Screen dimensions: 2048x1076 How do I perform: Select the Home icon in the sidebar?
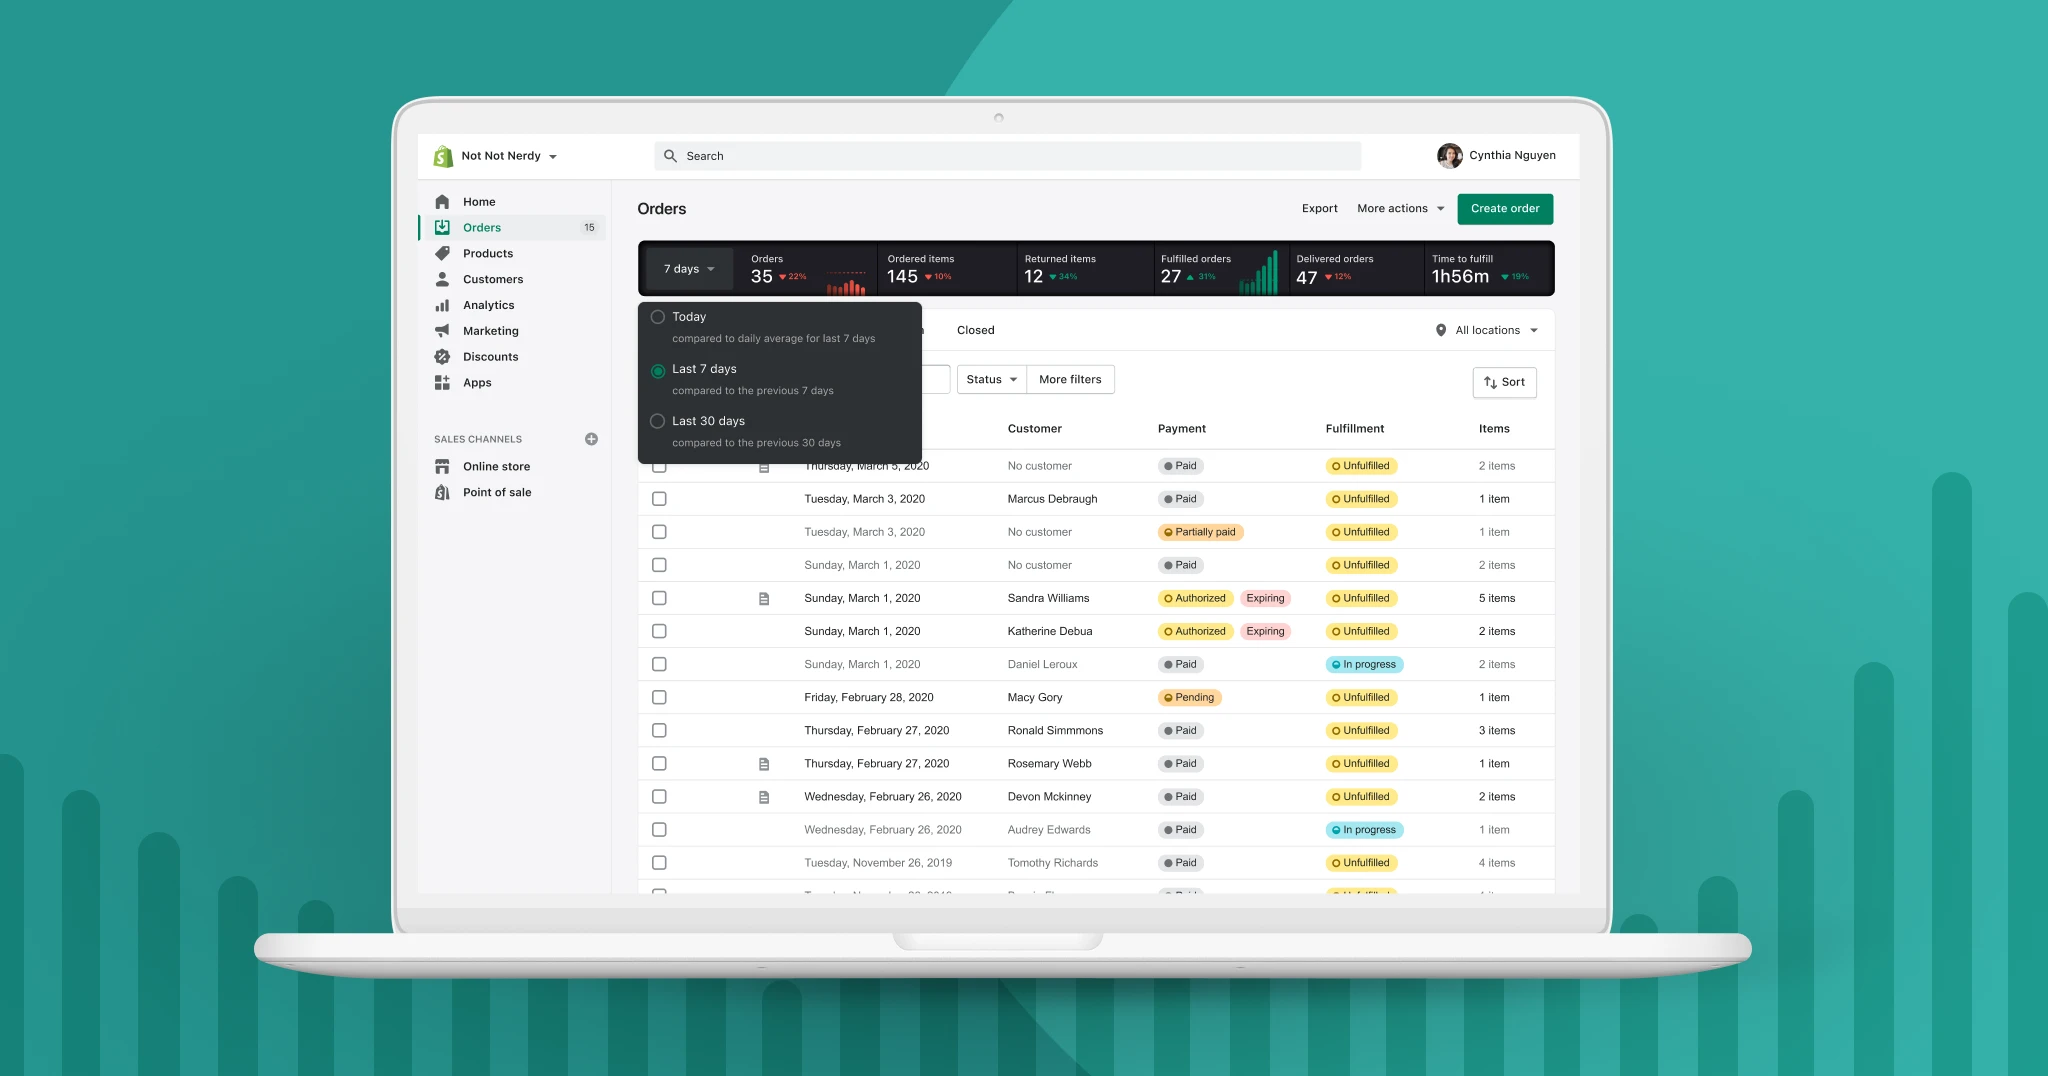click(x=442, y=201)
